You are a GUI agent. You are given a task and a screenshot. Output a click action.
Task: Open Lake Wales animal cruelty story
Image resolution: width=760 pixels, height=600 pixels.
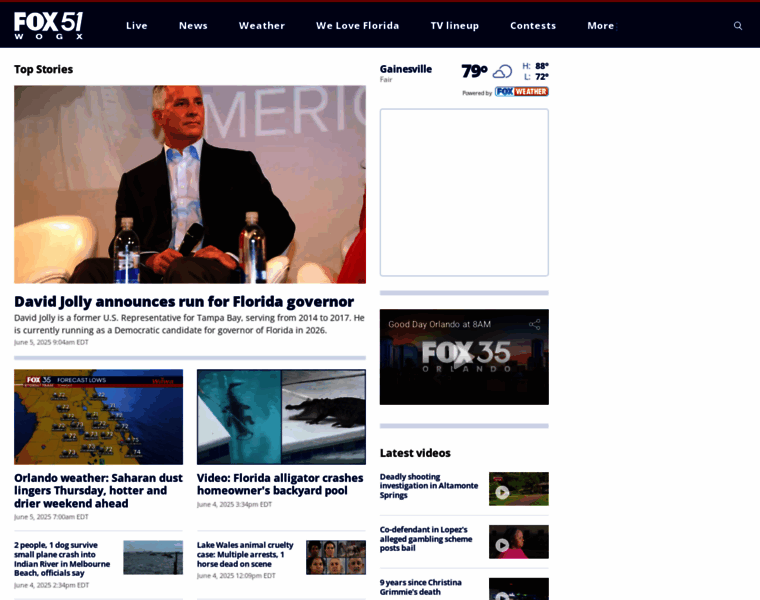[245, 554]
